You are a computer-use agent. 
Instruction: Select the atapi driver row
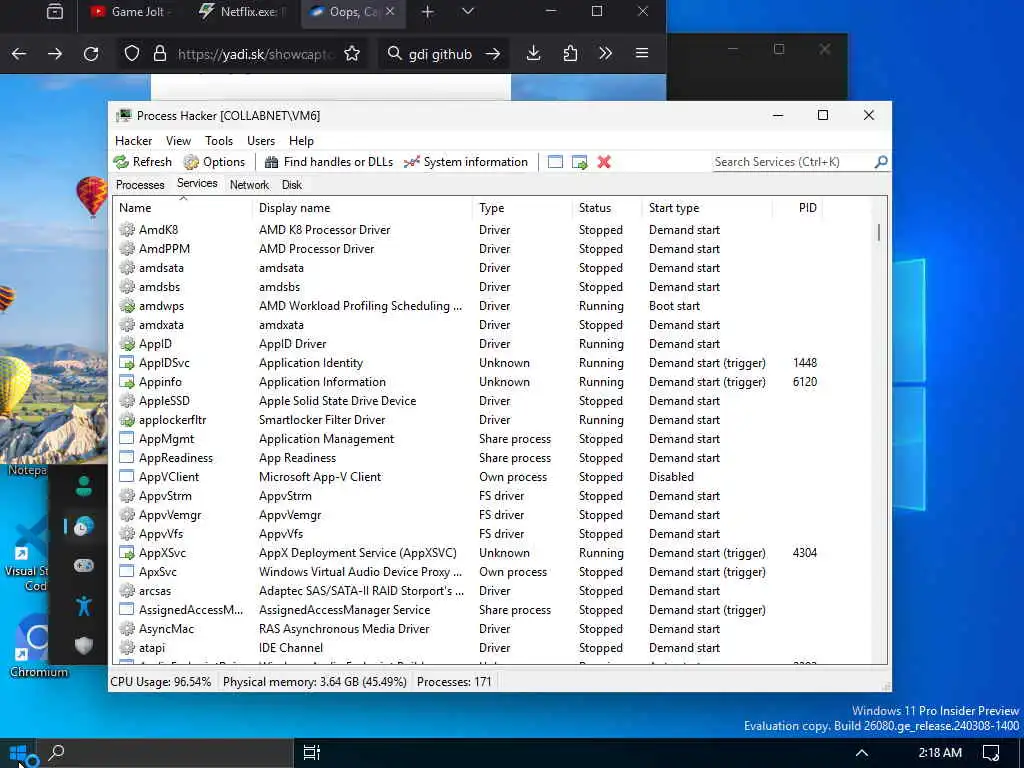(x=493, y=647)
